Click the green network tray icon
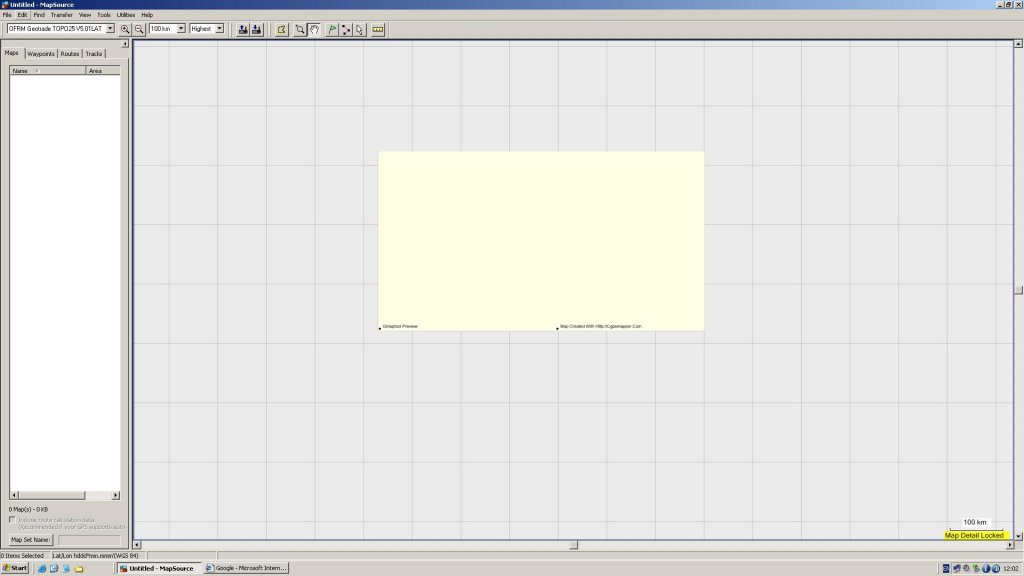The width and height of the screenshot is (1024, 576). pyautogui.click(x=976, y=568)
